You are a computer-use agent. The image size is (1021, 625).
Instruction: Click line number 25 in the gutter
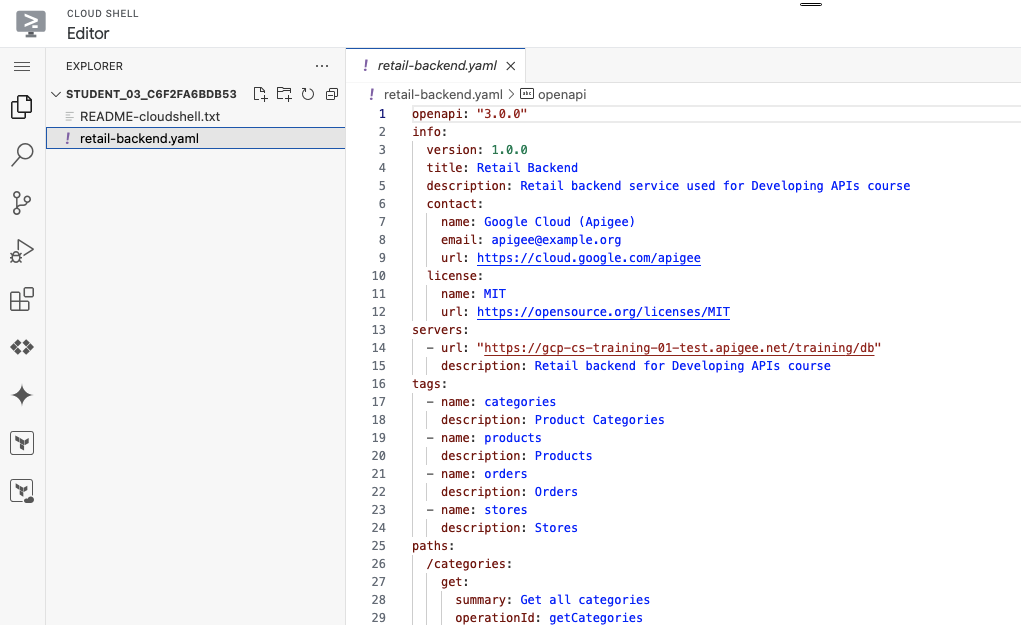coord(379,546)
